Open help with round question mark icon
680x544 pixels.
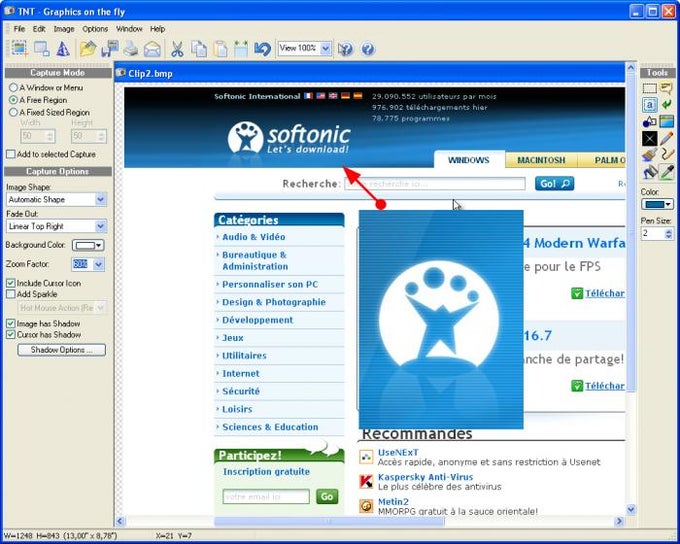click(368, 49)
